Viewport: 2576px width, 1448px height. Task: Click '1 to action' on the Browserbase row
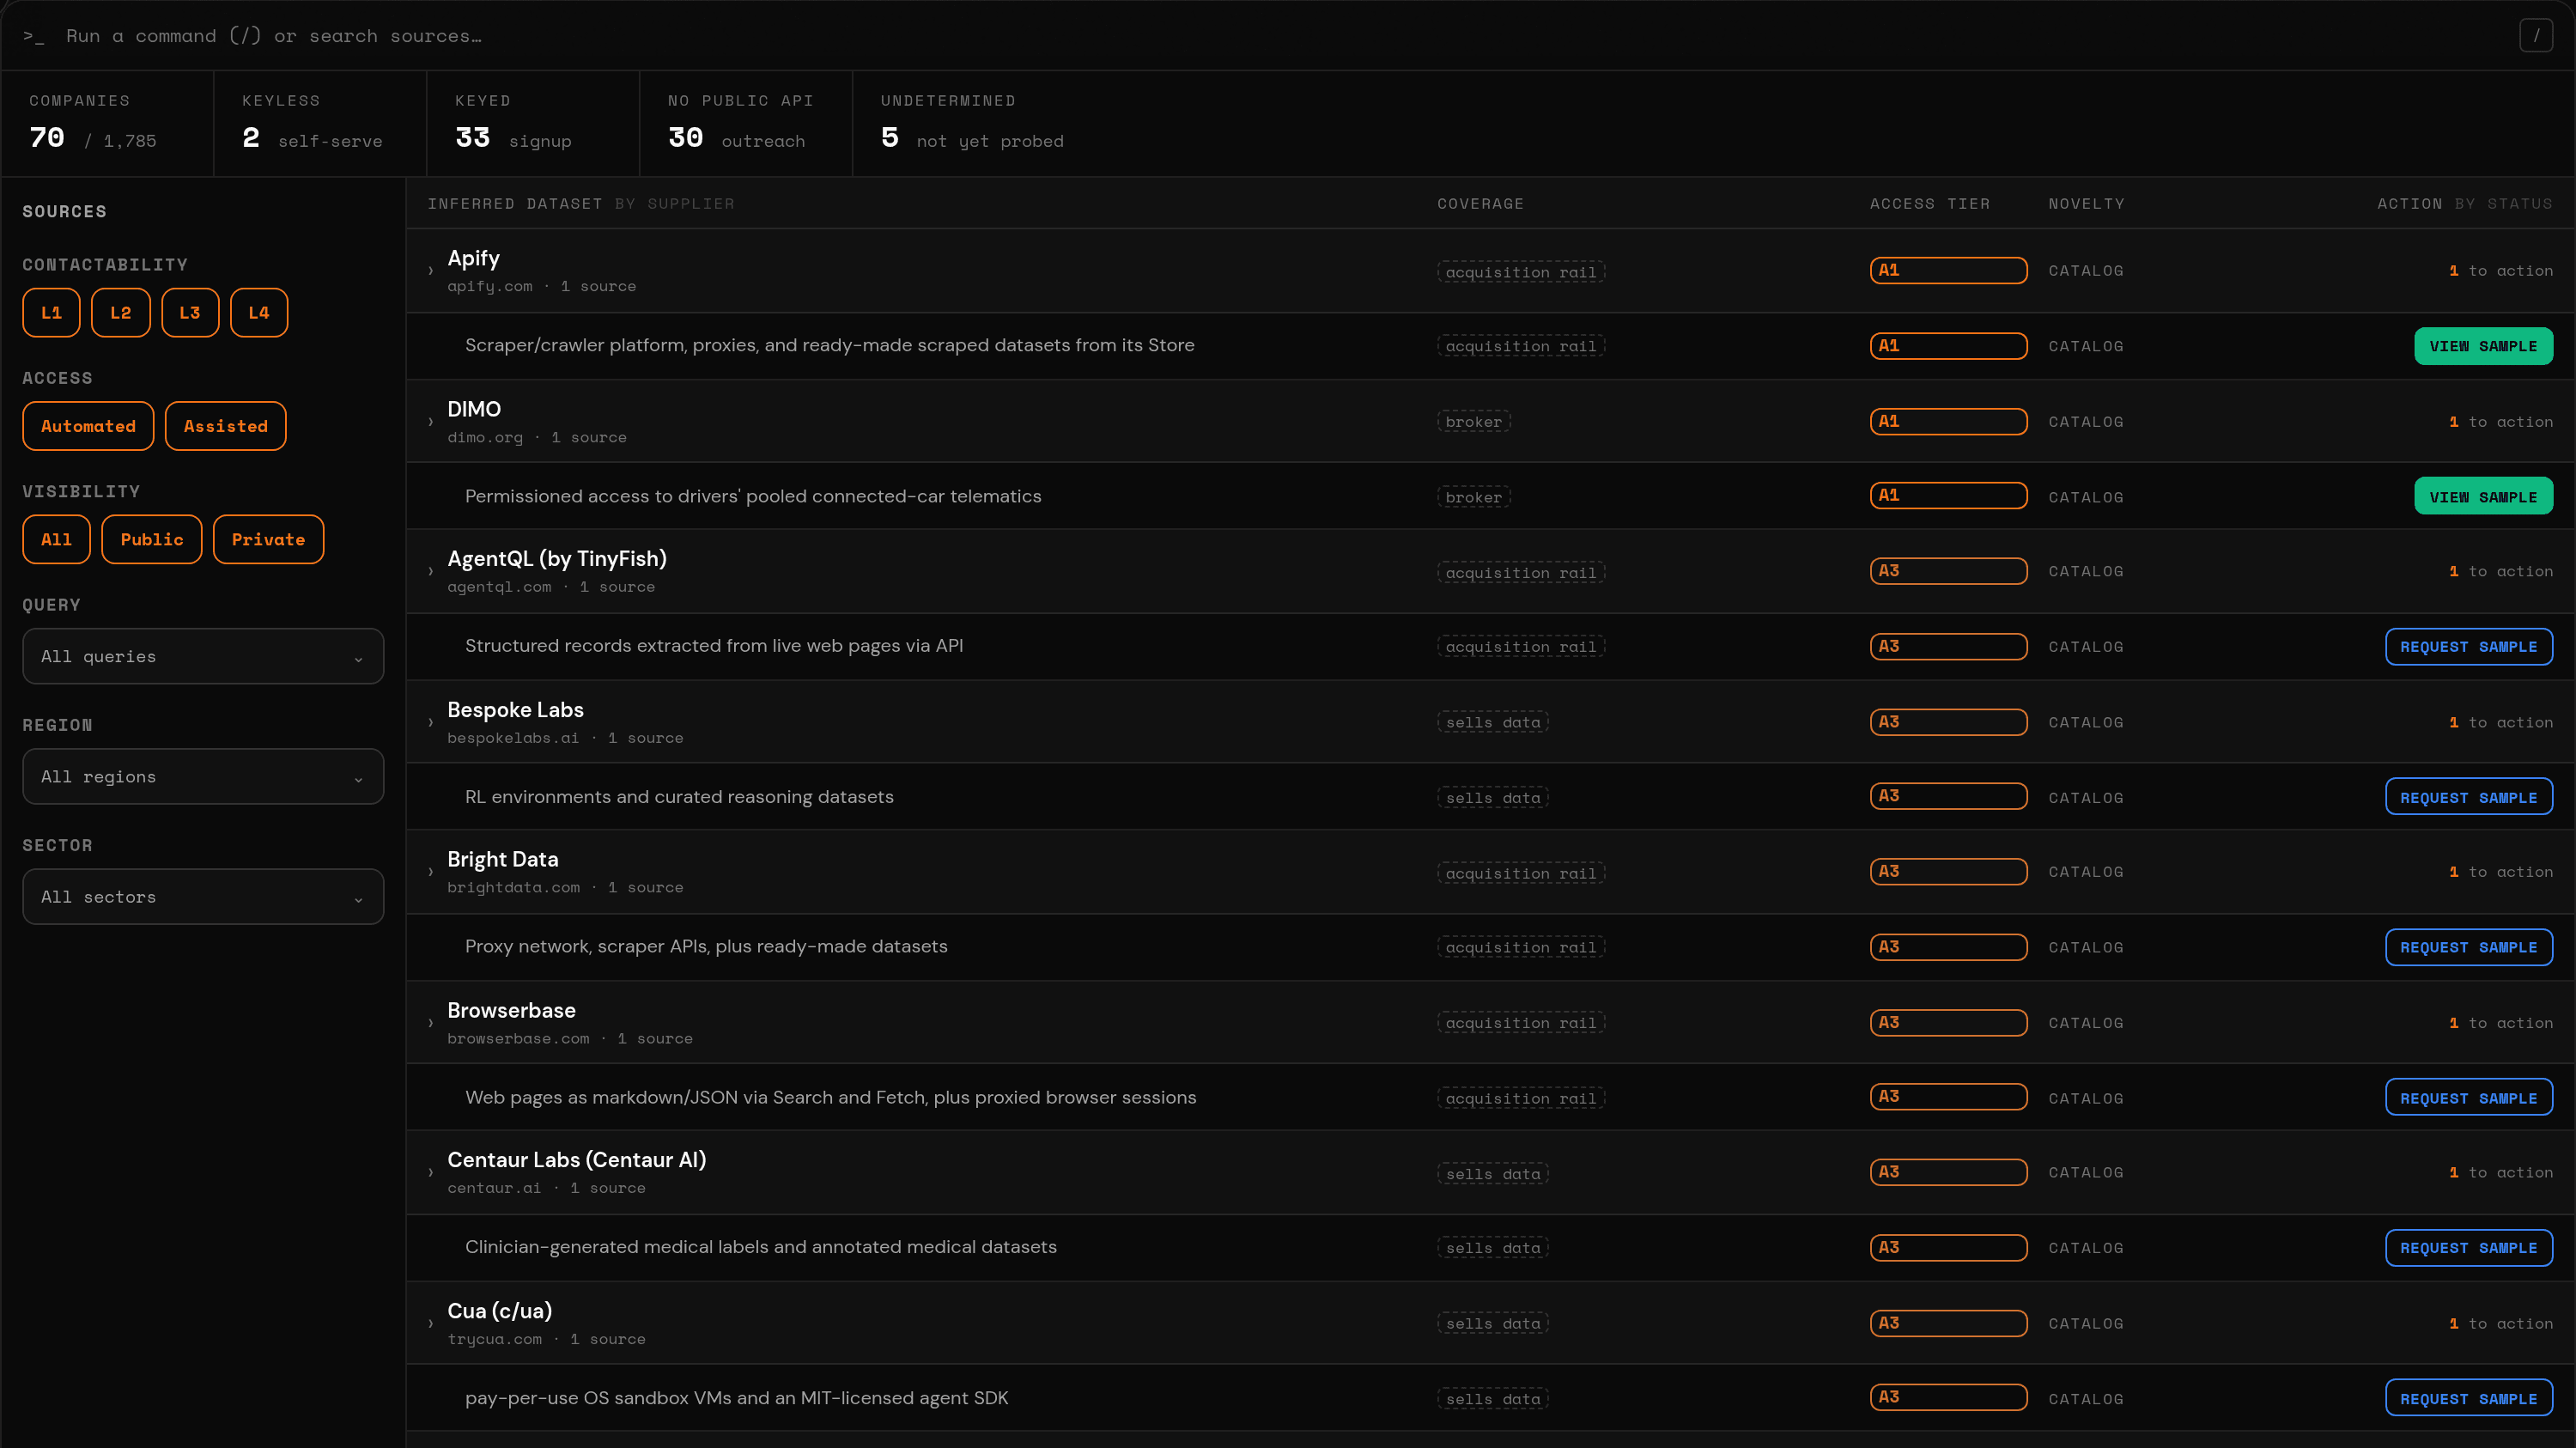click(x=2501, y=1023)
